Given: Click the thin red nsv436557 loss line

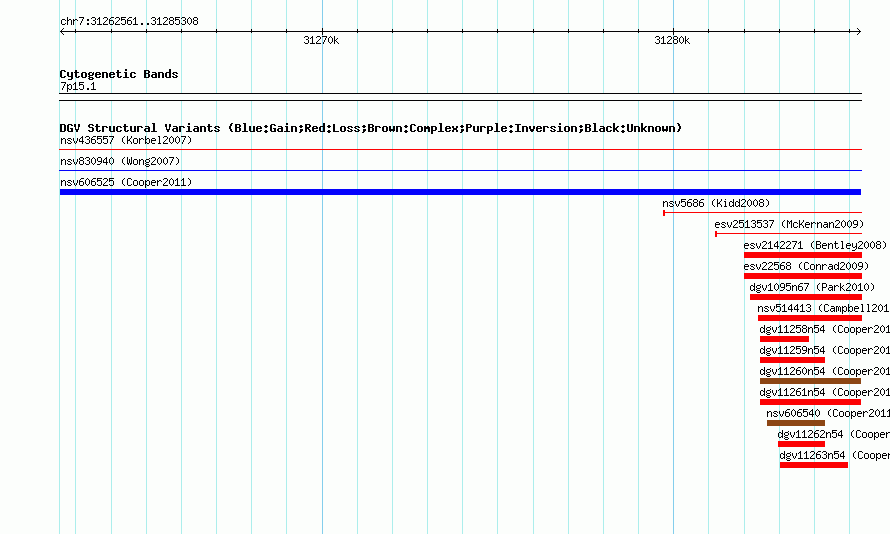Looking at the screenshot, I should click(460, 150).
